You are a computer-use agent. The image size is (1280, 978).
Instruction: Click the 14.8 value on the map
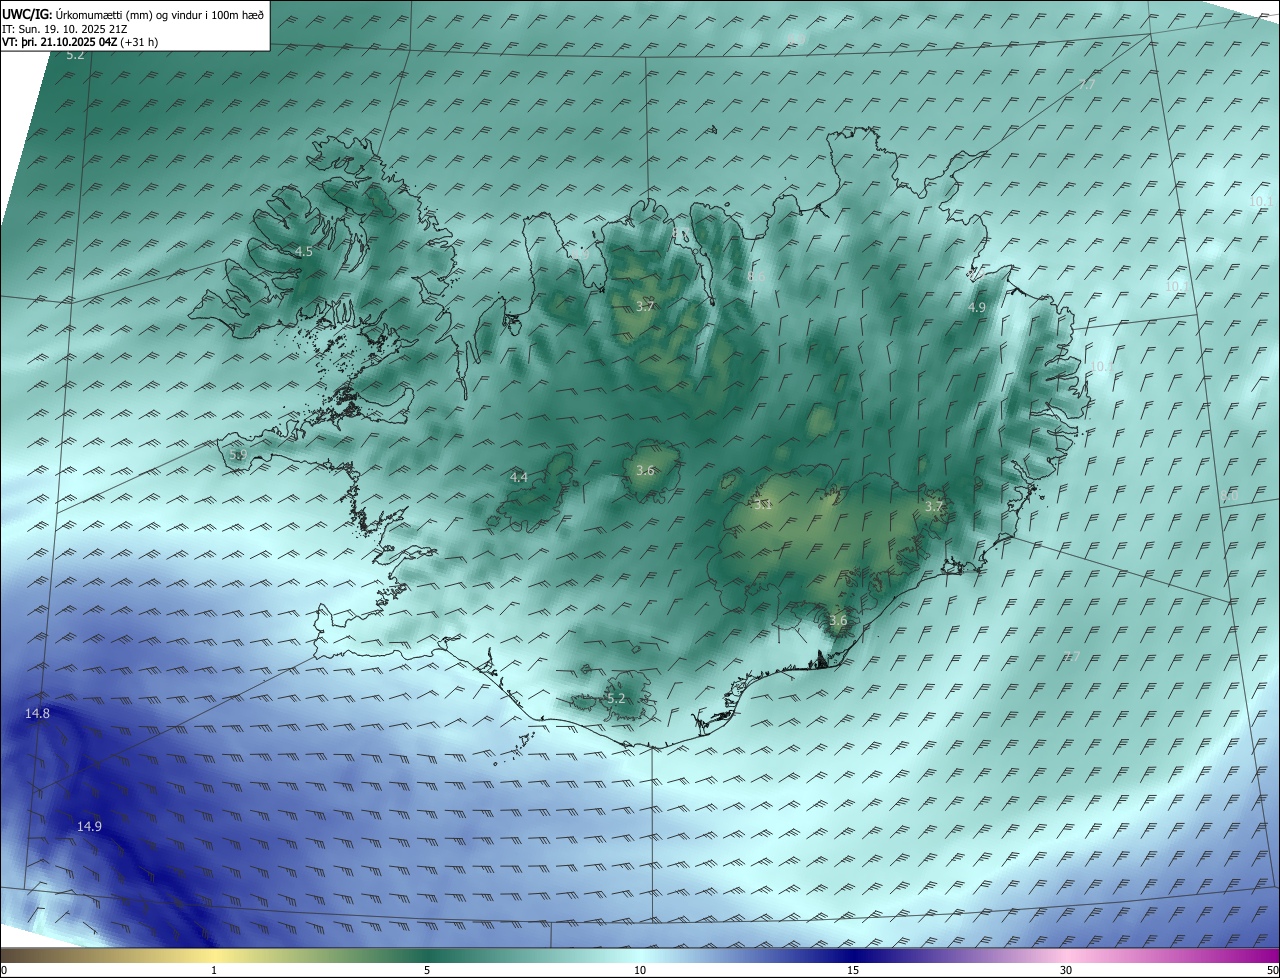click(x=38, y=713)
